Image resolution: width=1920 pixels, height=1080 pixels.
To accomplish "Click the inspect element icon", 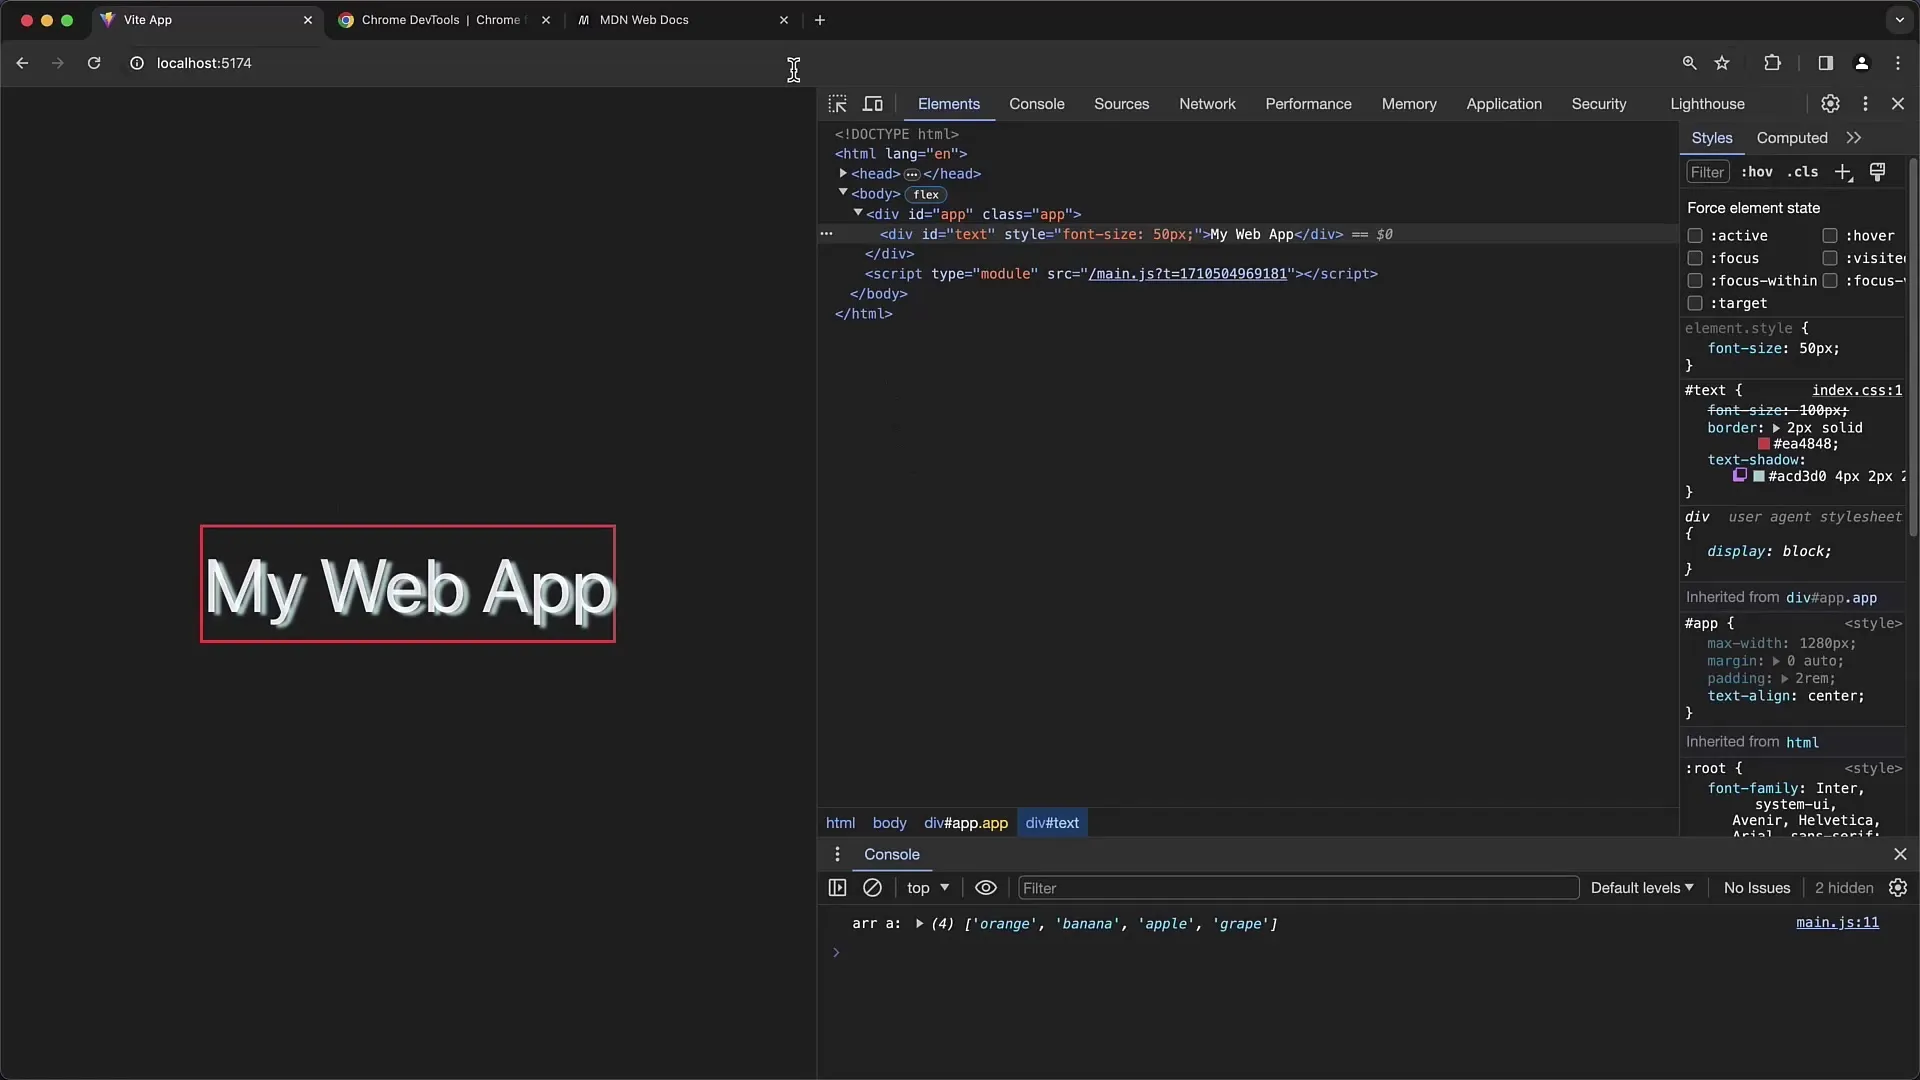I will tap(837, 103).
